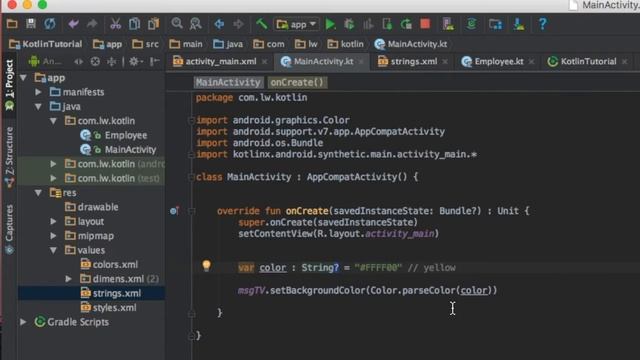The image size is (640, 360).
Task: Toggle the Structure tool window
Action: click(x=9, y=157)
